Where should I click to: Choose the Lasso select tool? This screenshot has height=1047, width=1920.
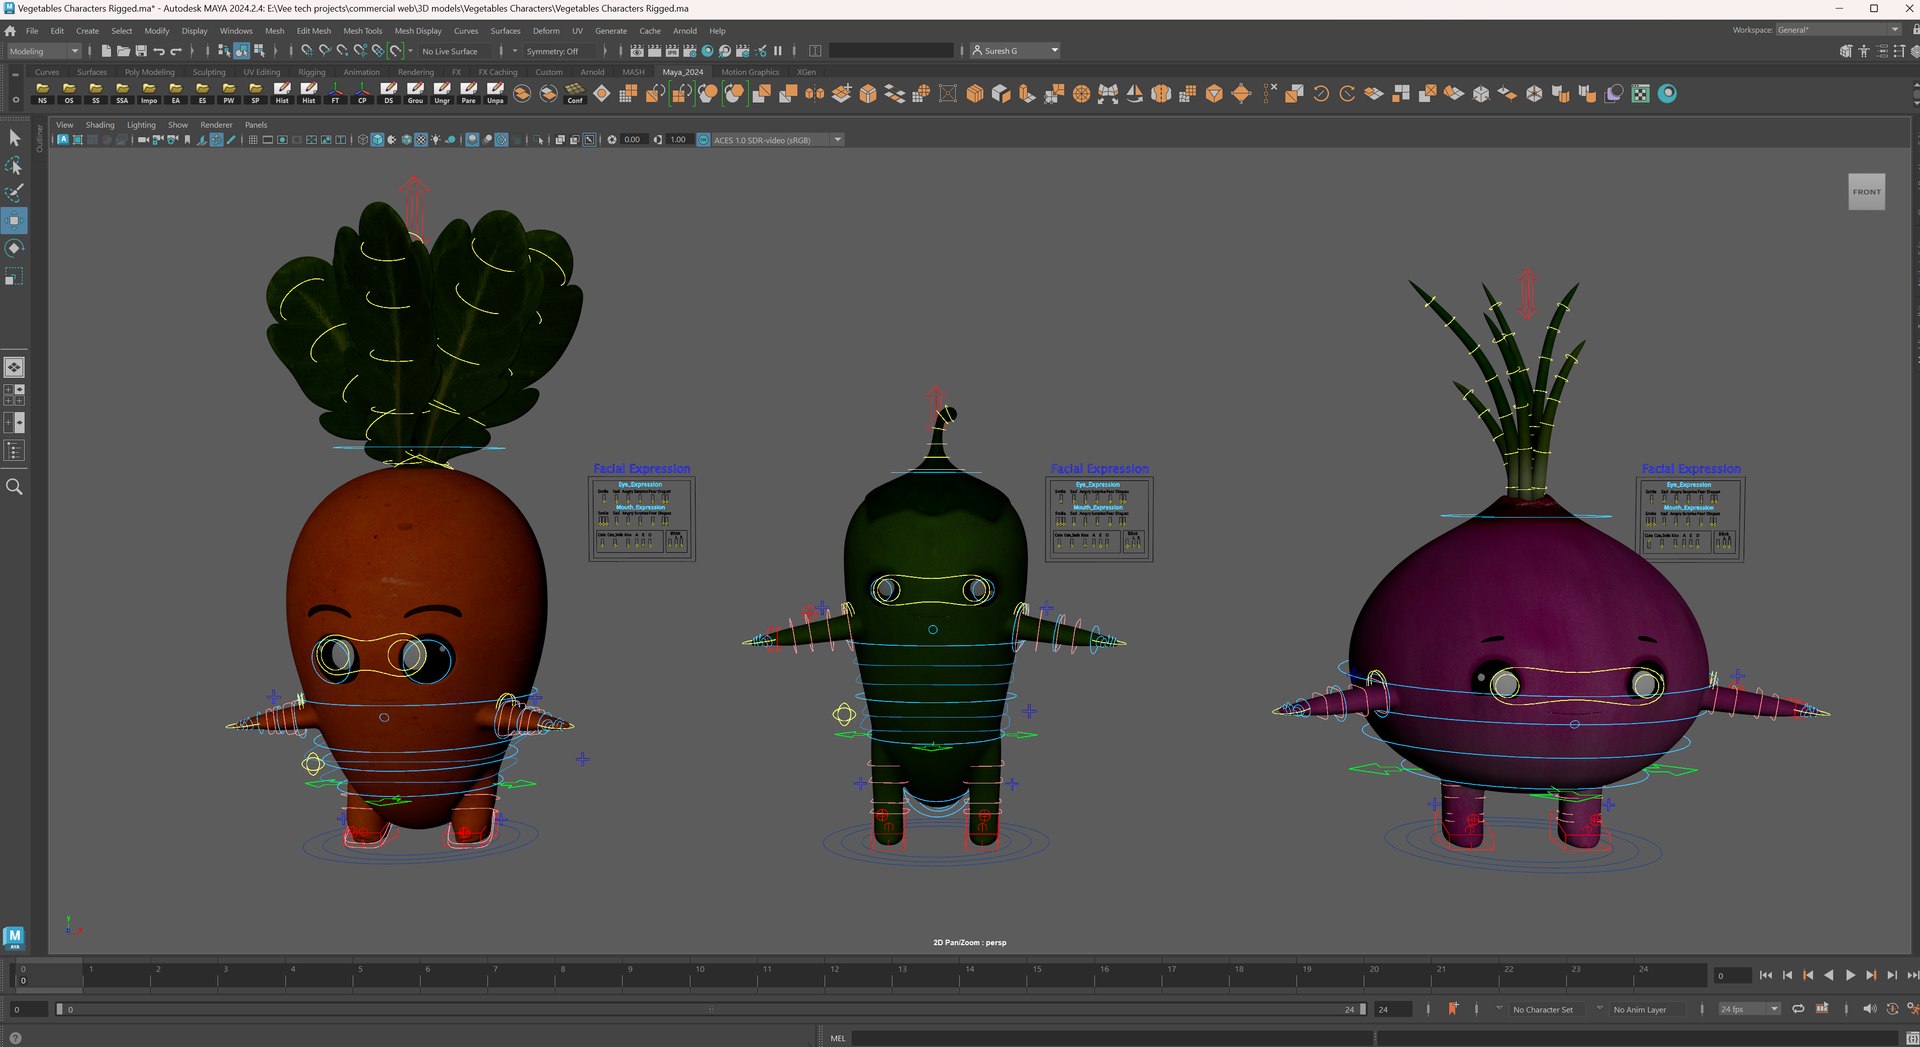click(x=14, y=165)
